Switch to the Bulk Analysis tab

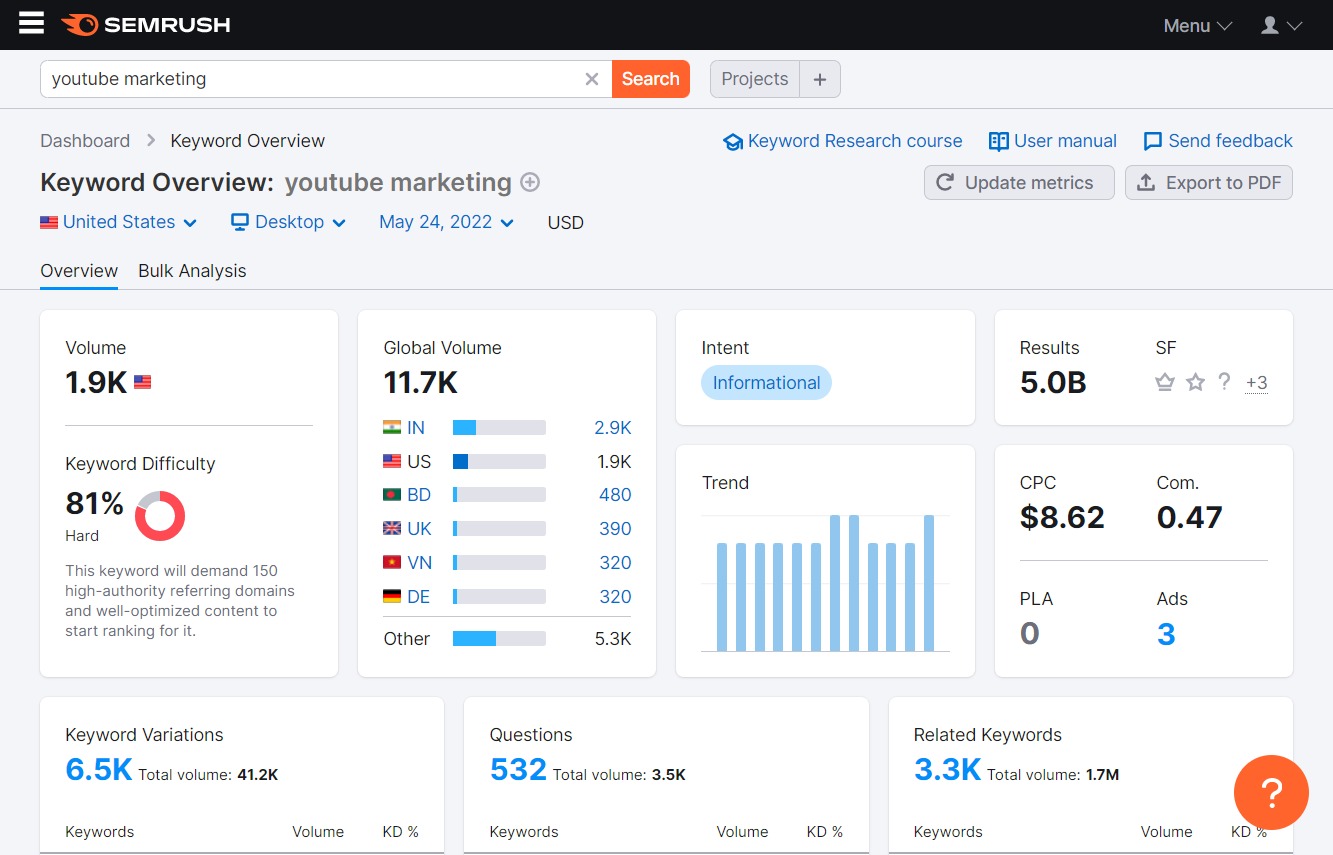point(192,271)
